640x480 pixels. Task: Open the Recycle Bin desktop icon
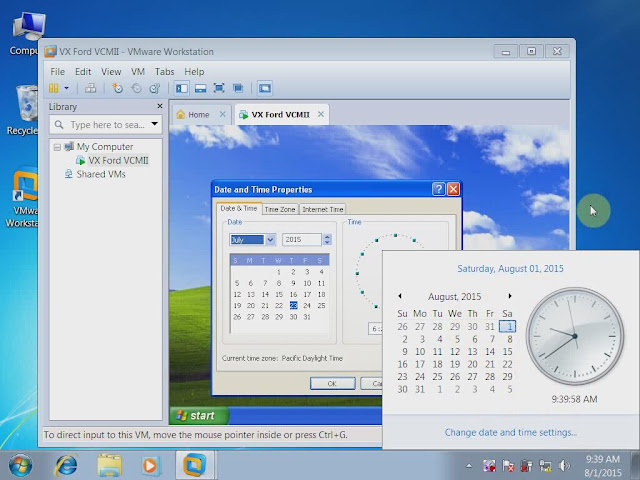pos(23,110)
